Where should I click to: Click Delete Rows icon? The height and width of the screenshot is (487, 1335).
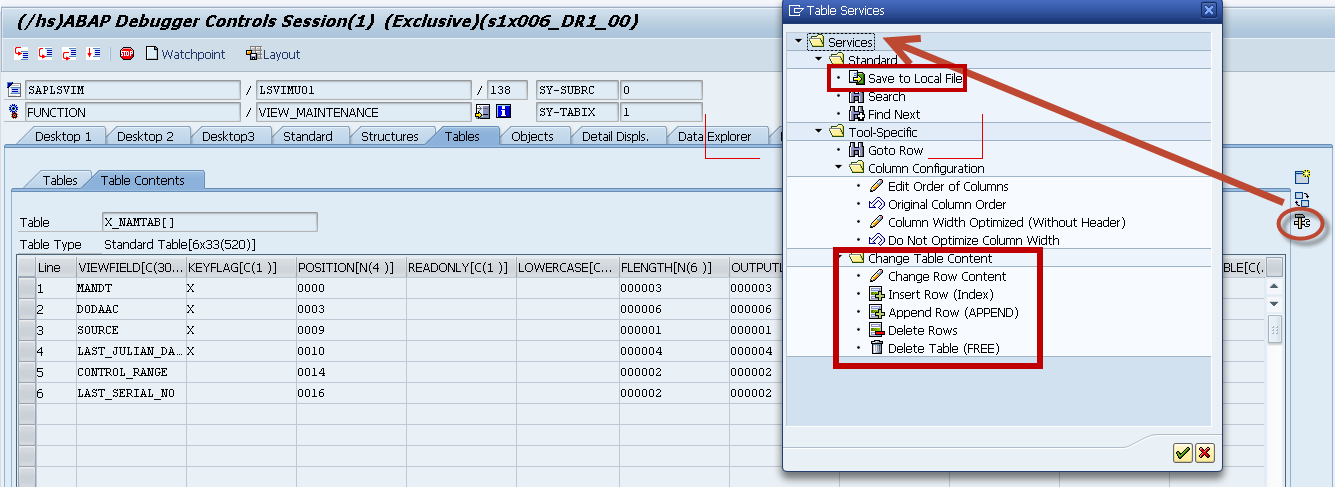pos(877,331)
